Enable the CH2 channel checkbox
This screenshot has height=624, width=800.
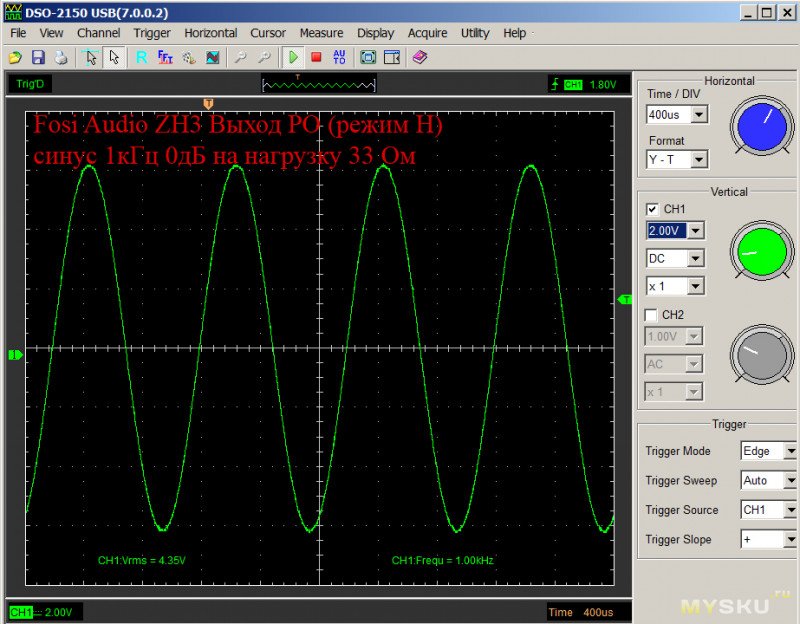click(x=653, y=315)
